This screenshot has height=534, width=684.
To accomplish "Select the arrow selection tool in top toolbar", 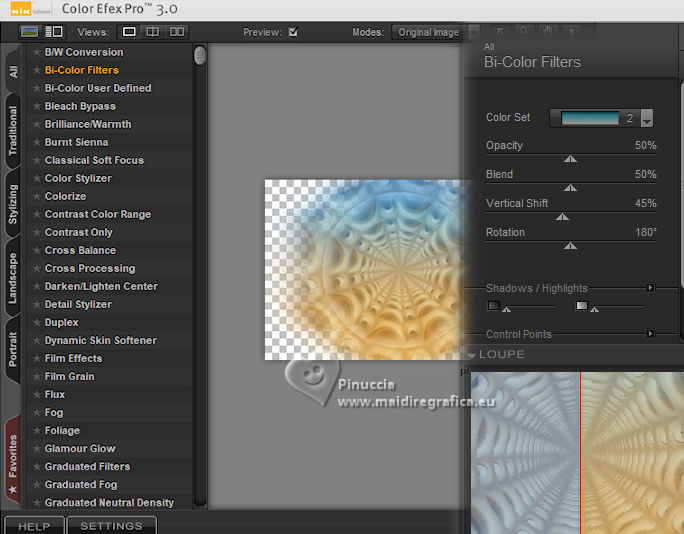I will [500, 31].
